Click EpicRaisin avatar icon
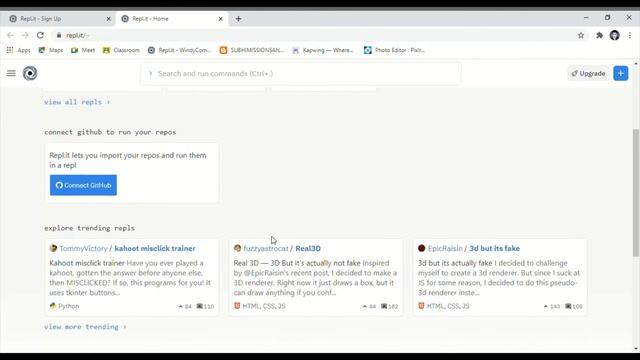 (422, 248)
